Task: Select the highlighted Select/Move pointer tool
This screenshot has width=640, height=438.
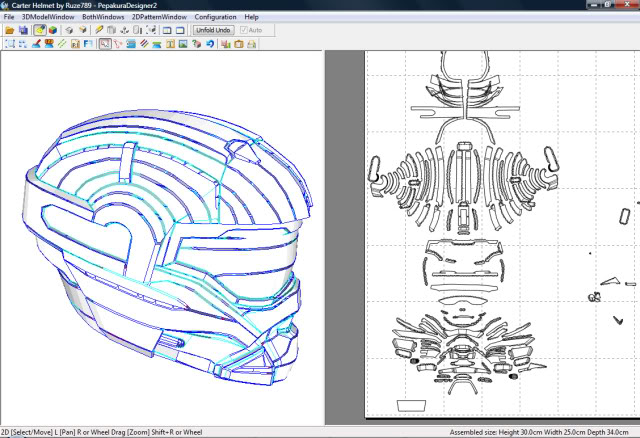Action: point(105,44)
